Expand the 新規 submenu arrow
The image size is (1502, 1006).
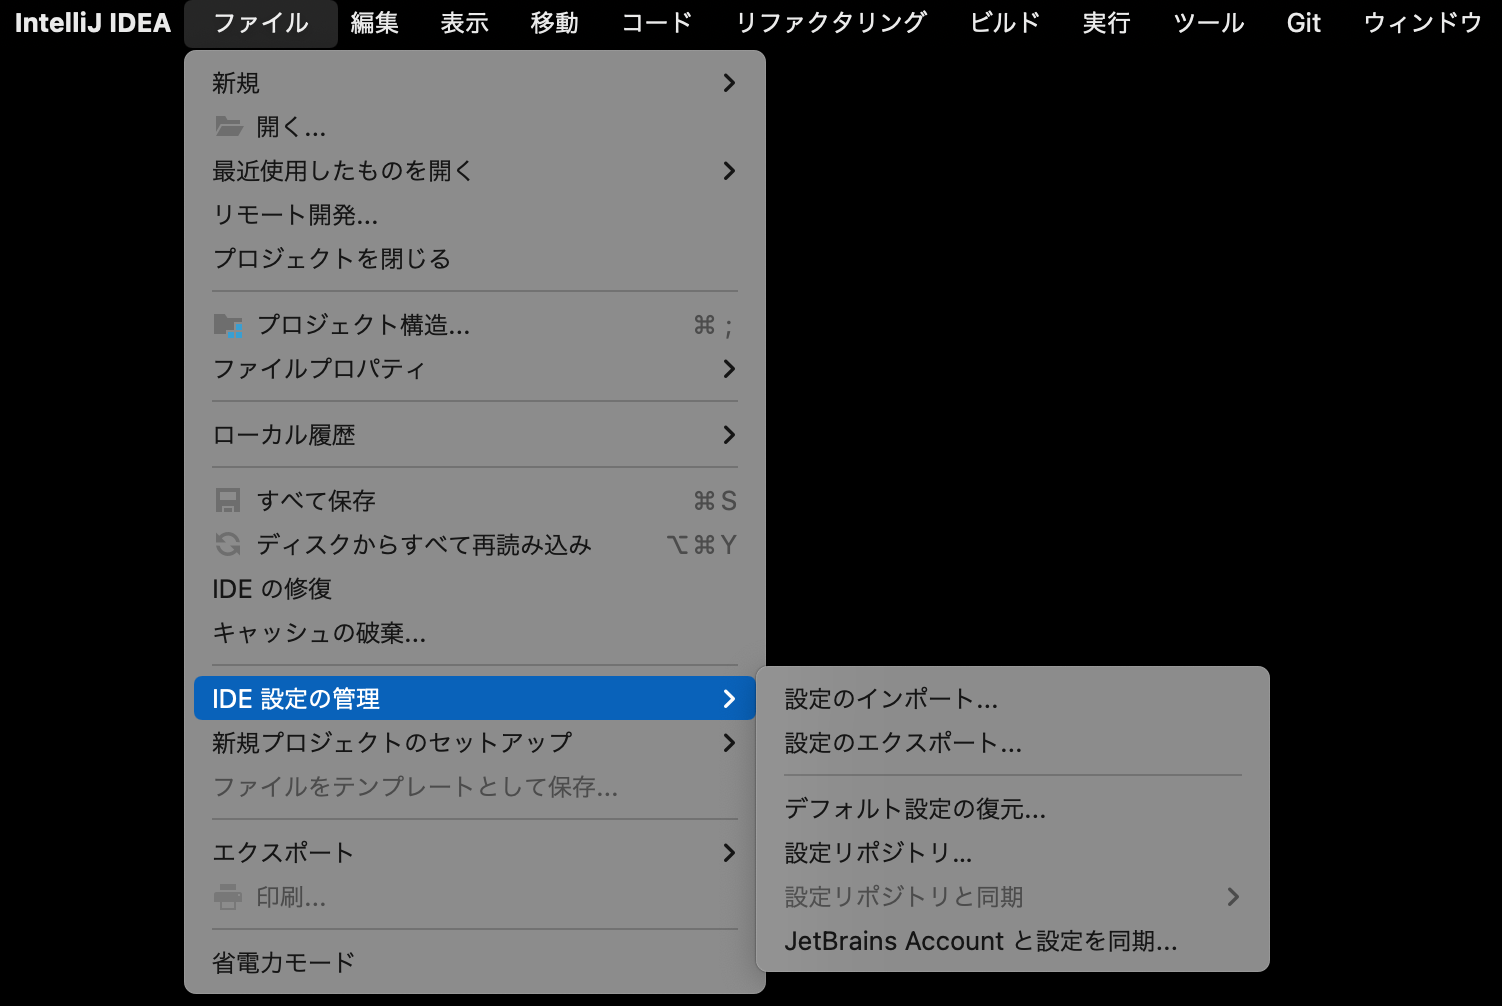(x=729, y=83)
